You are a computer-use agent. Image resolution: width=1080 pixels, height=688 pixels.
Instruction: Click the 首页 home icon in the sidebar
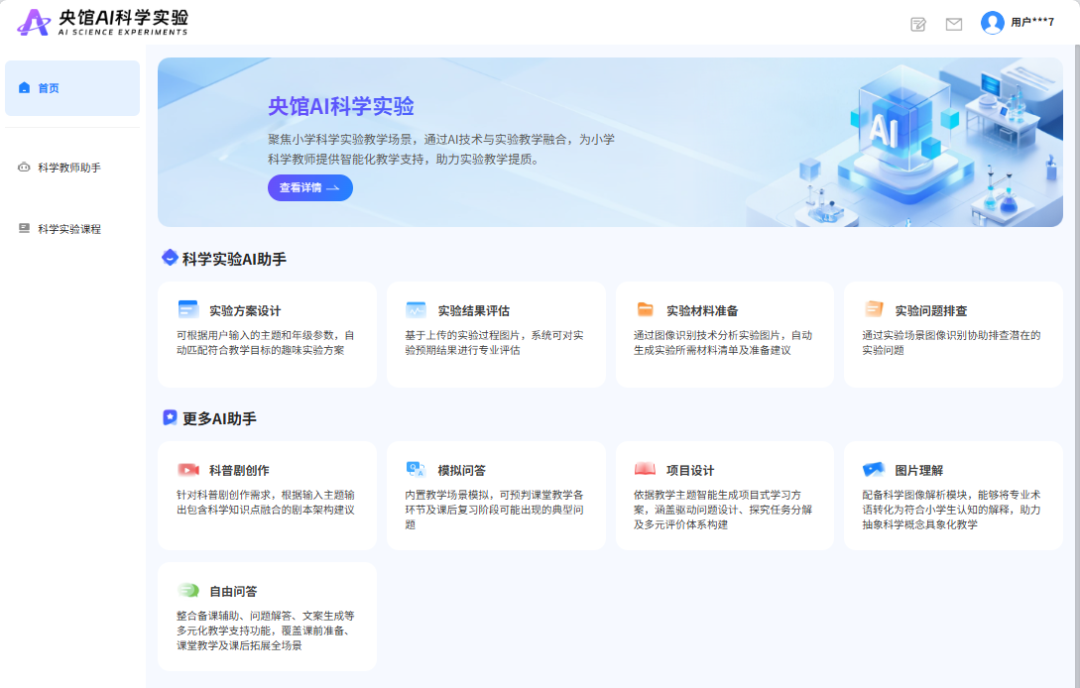pos(24,88)
